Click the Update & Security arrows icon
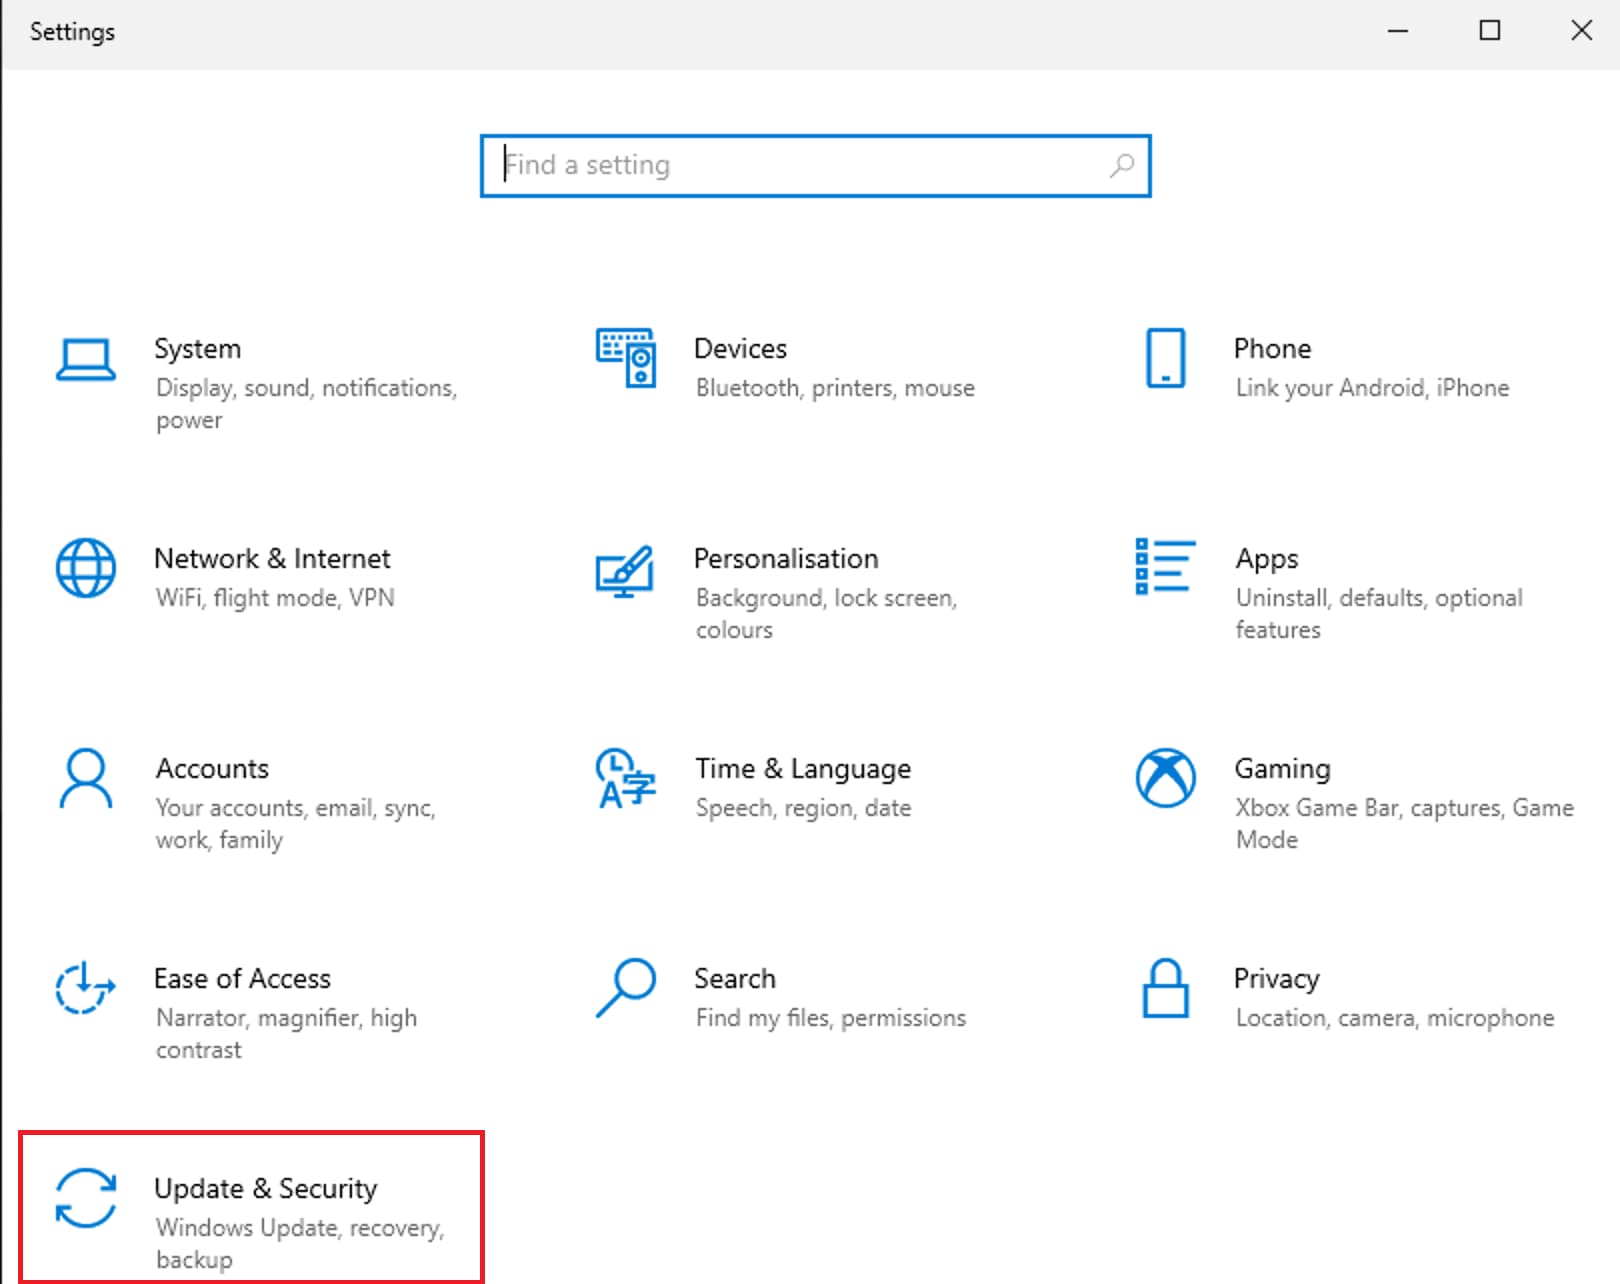This screenshot has width=1620, height=1284. 86,1197
